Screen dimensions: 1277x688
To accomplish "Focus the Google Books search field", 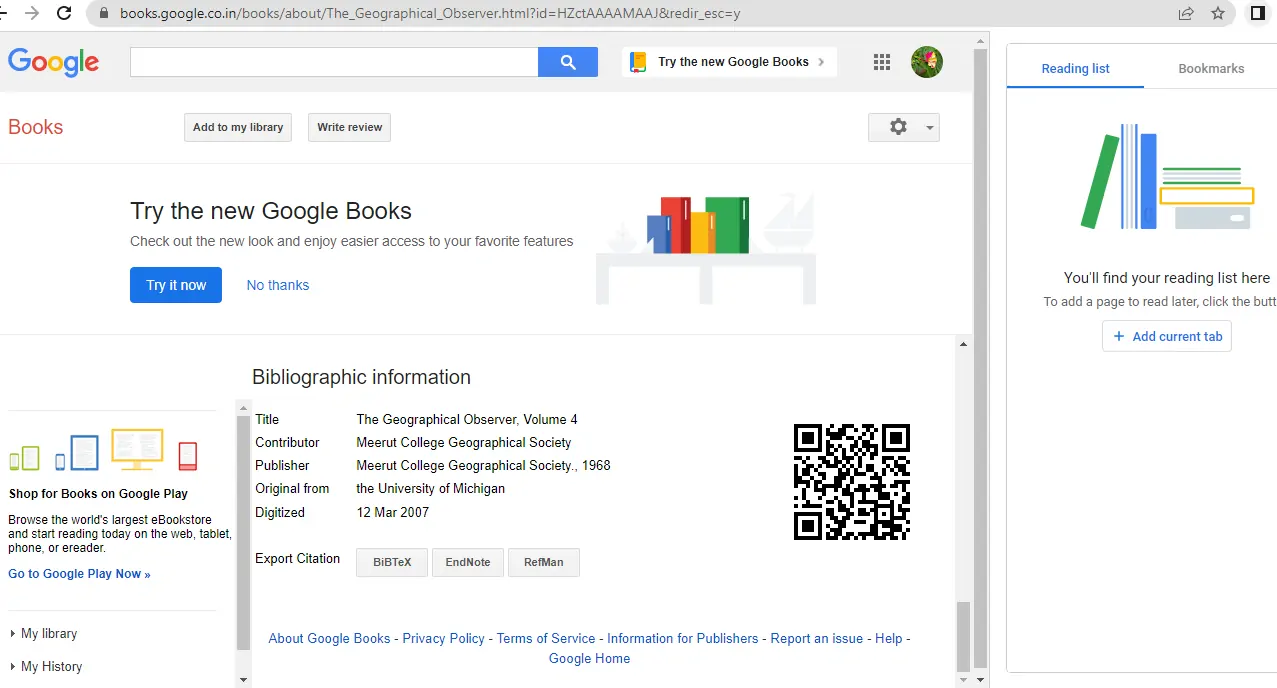I will (x=334, y=62).
